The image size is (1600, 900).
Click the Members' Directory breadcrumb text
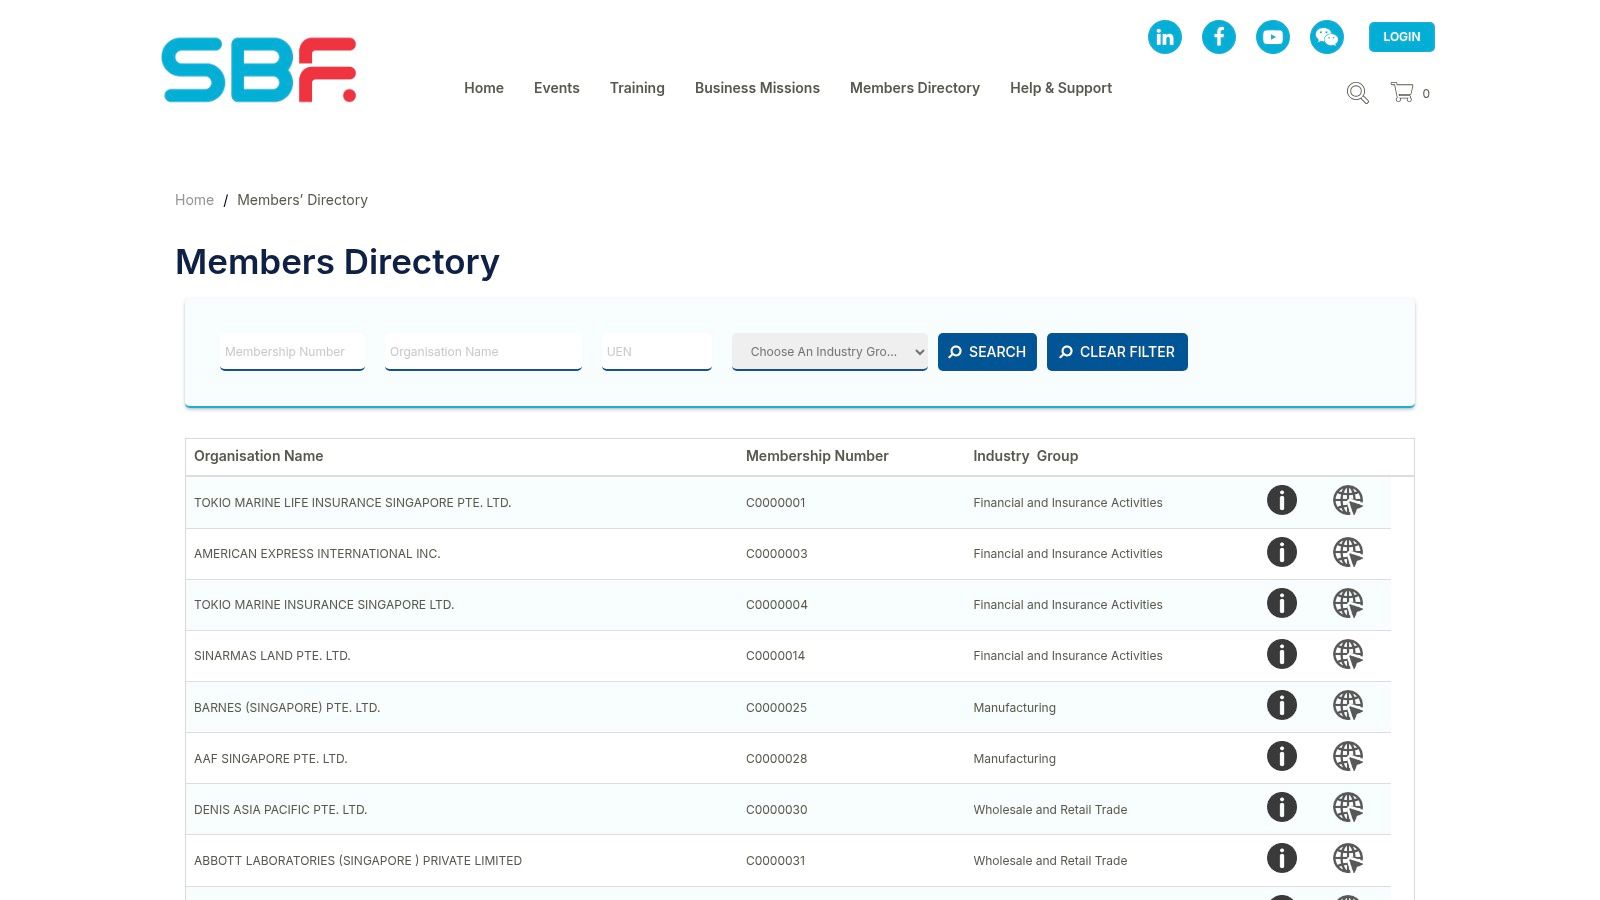pos(302,200)
